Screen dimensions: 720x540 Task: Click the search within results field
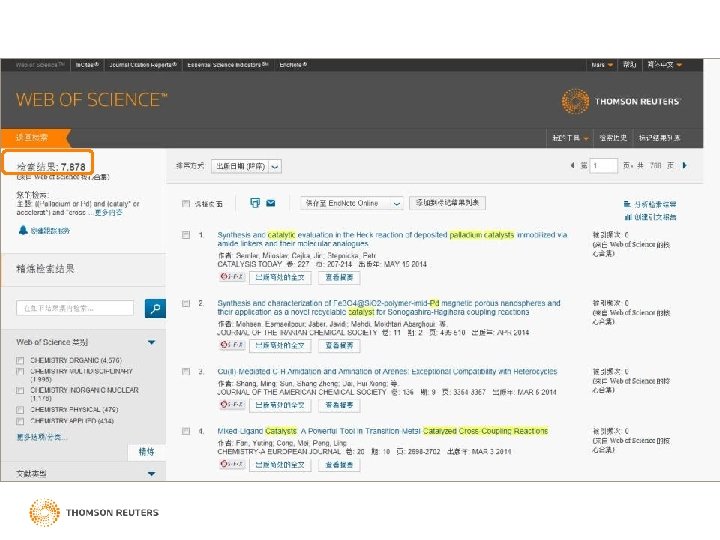coord(75,308)
